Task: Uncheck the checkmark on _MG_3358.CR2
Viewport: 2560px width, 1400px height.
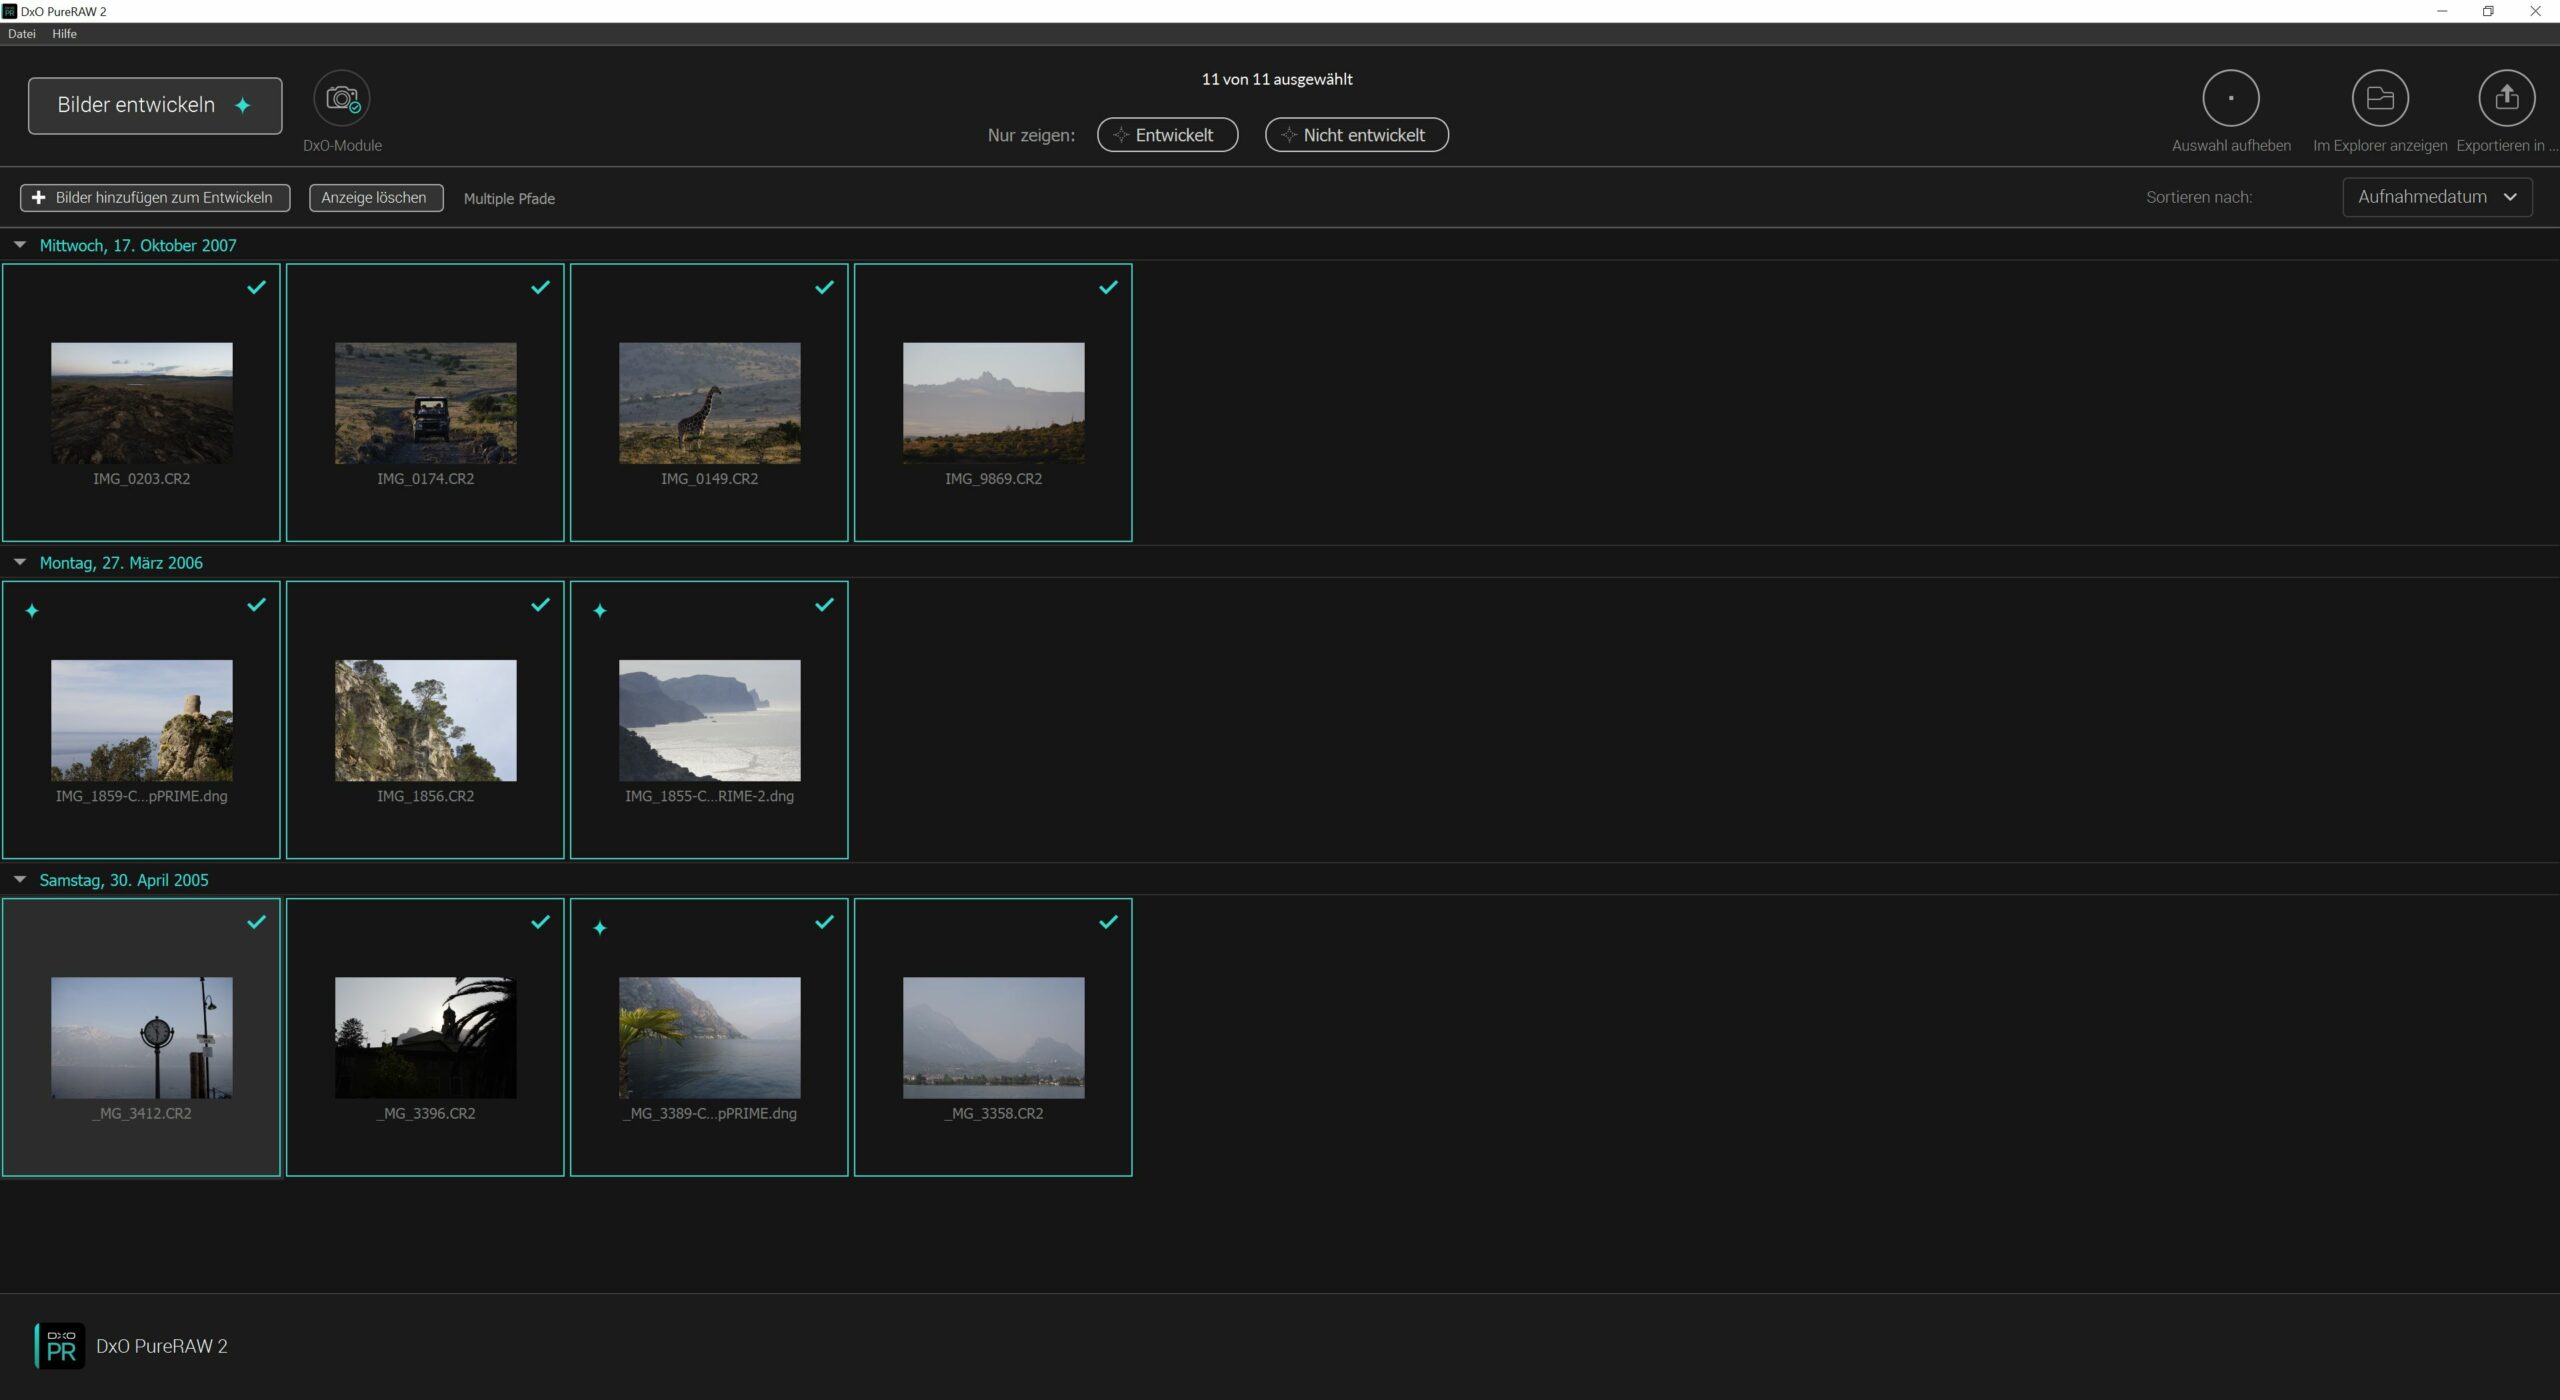Action: [x=1108, y=922]
